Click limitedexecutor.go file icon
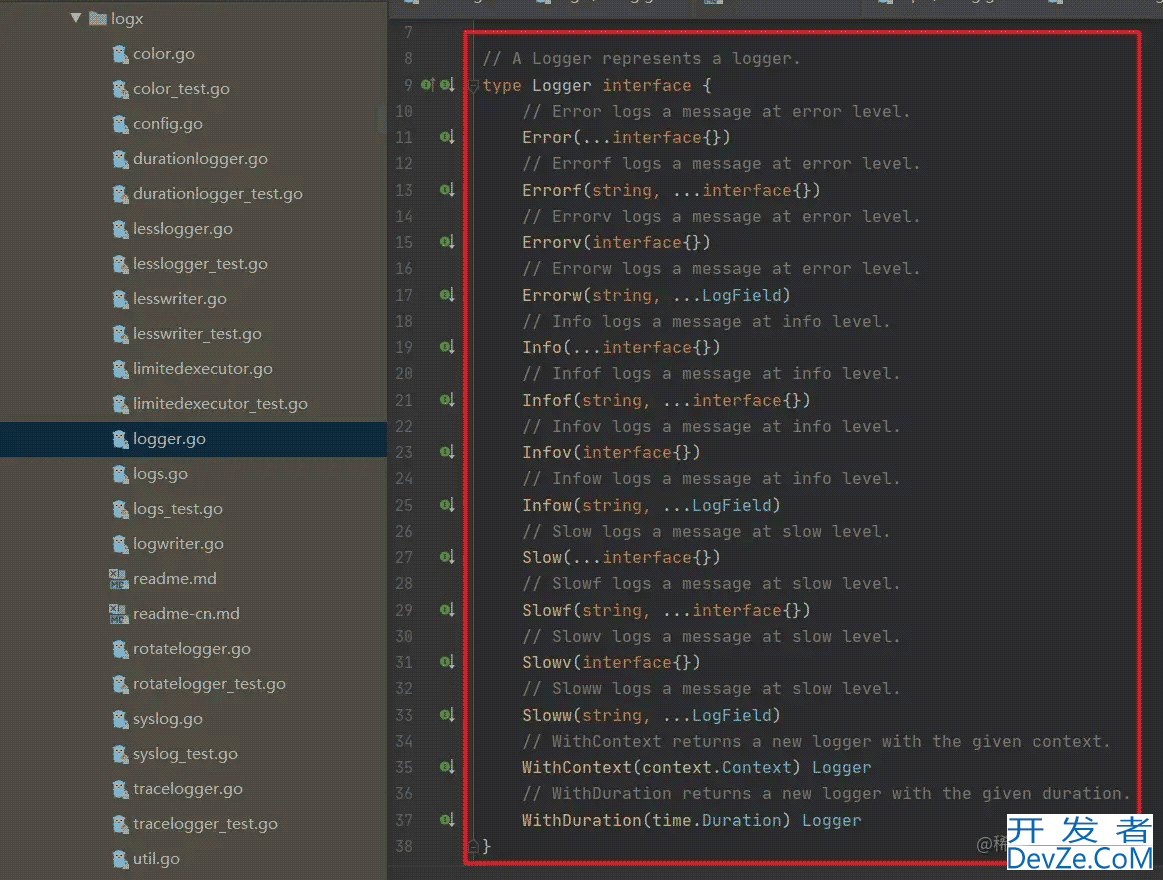The height and width of the screenshot is (880, 1163). [x=119, y=369]
